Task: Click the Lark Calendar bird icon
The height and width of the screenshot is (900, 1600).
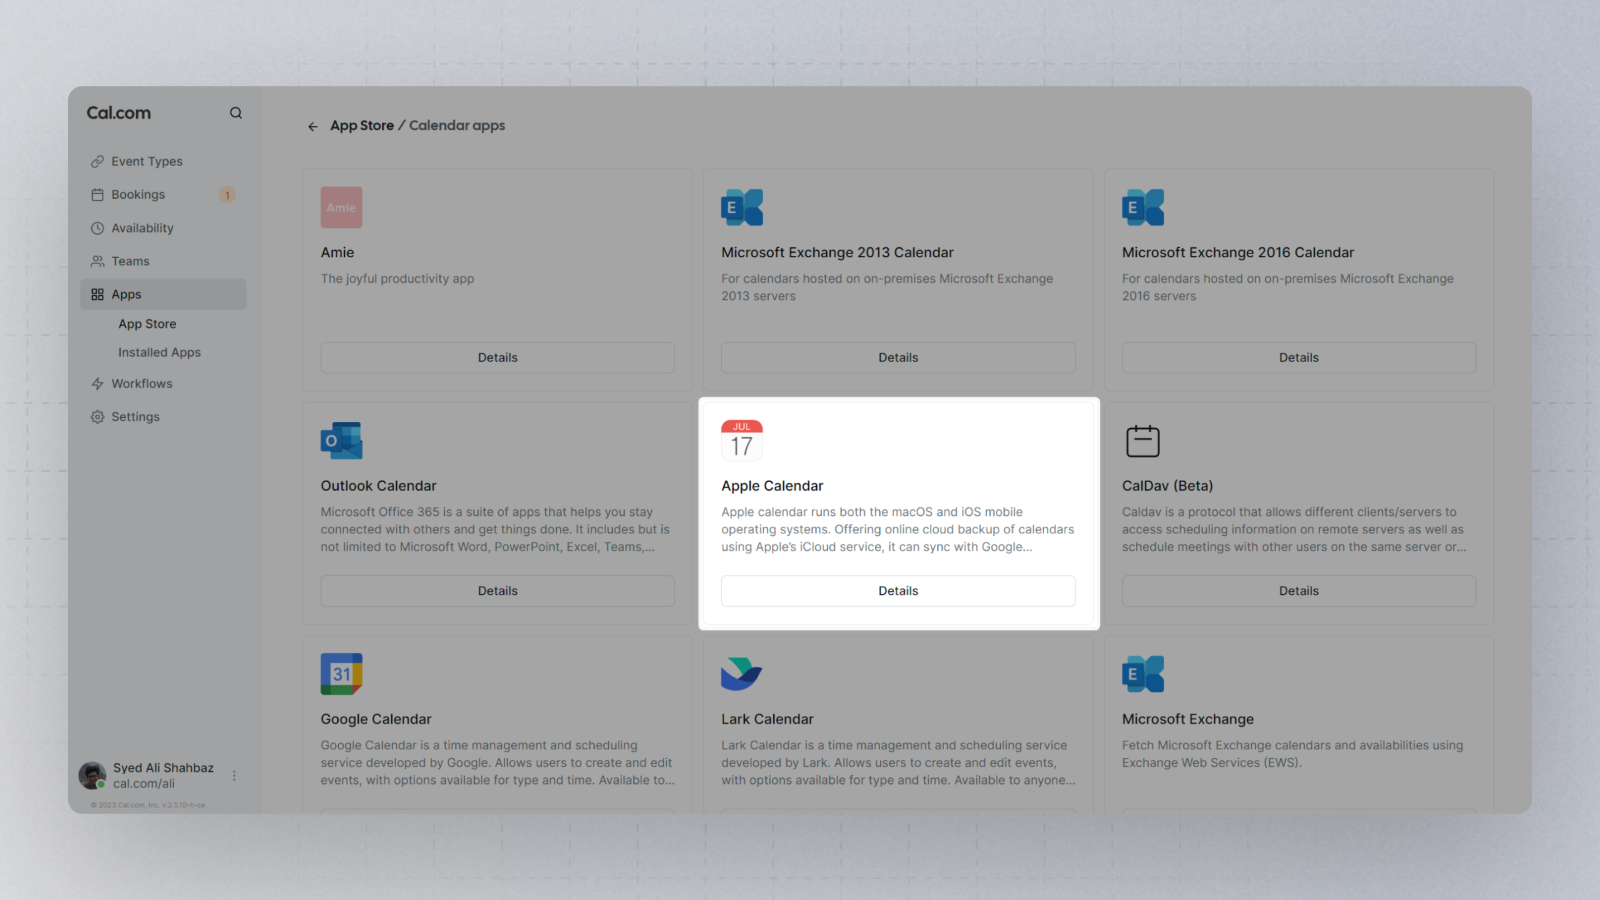Action: click(742, 674)
